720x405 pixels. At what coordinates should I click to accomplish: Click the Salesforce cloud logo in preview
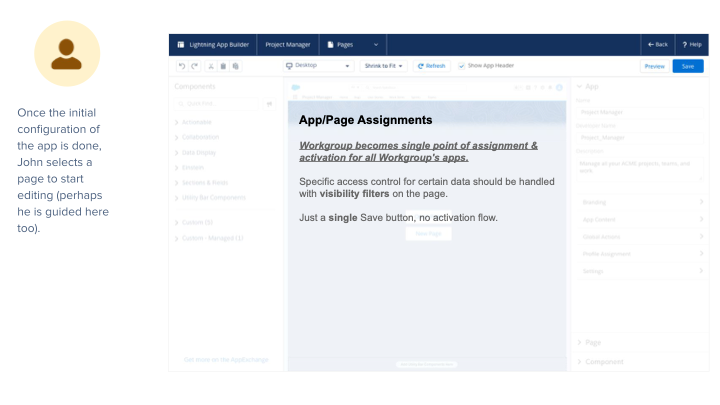[296, 87]
